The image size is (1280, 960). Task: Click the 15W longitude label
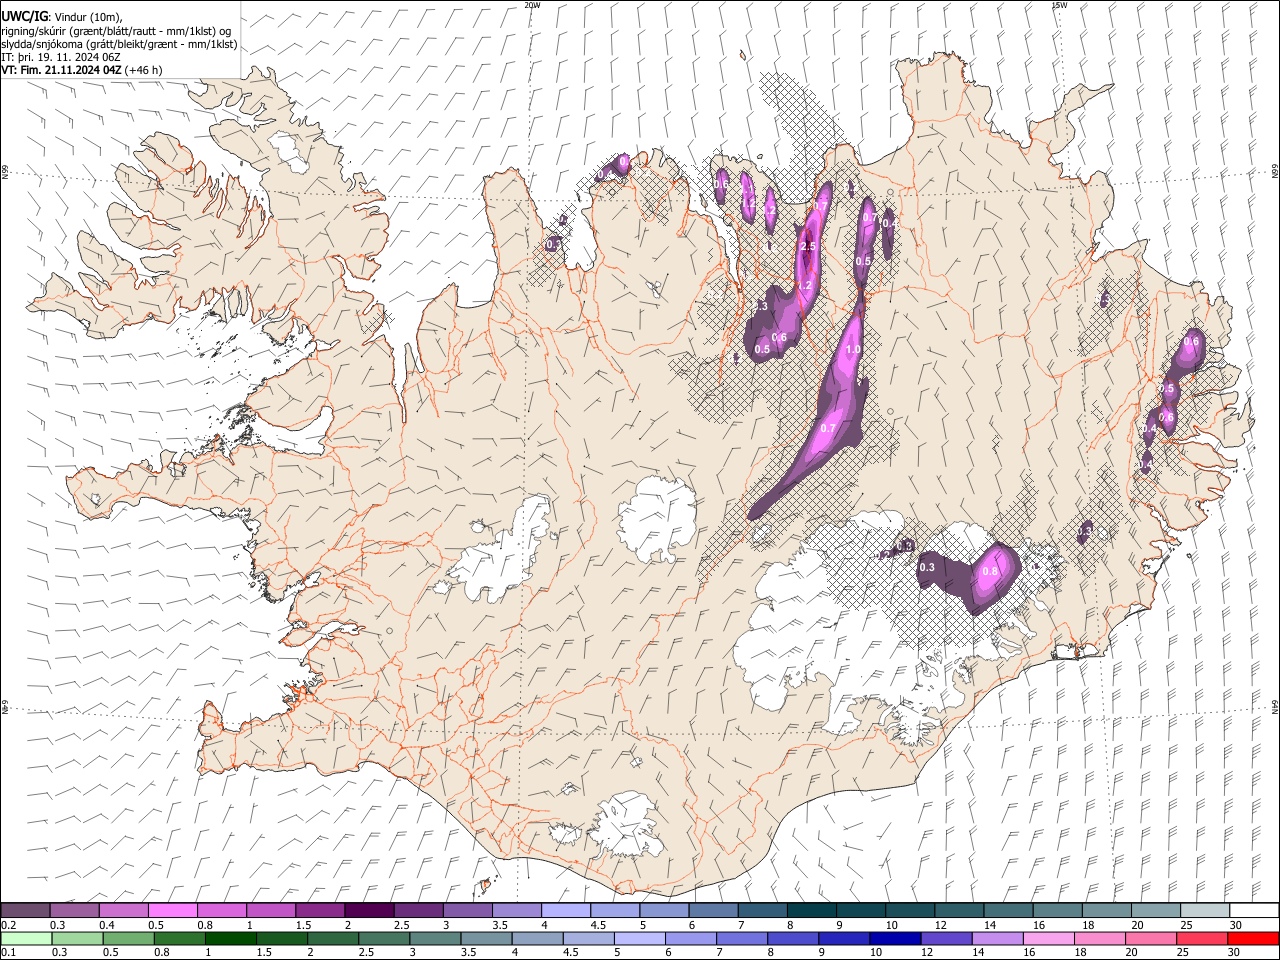[x=1059, y=5]
